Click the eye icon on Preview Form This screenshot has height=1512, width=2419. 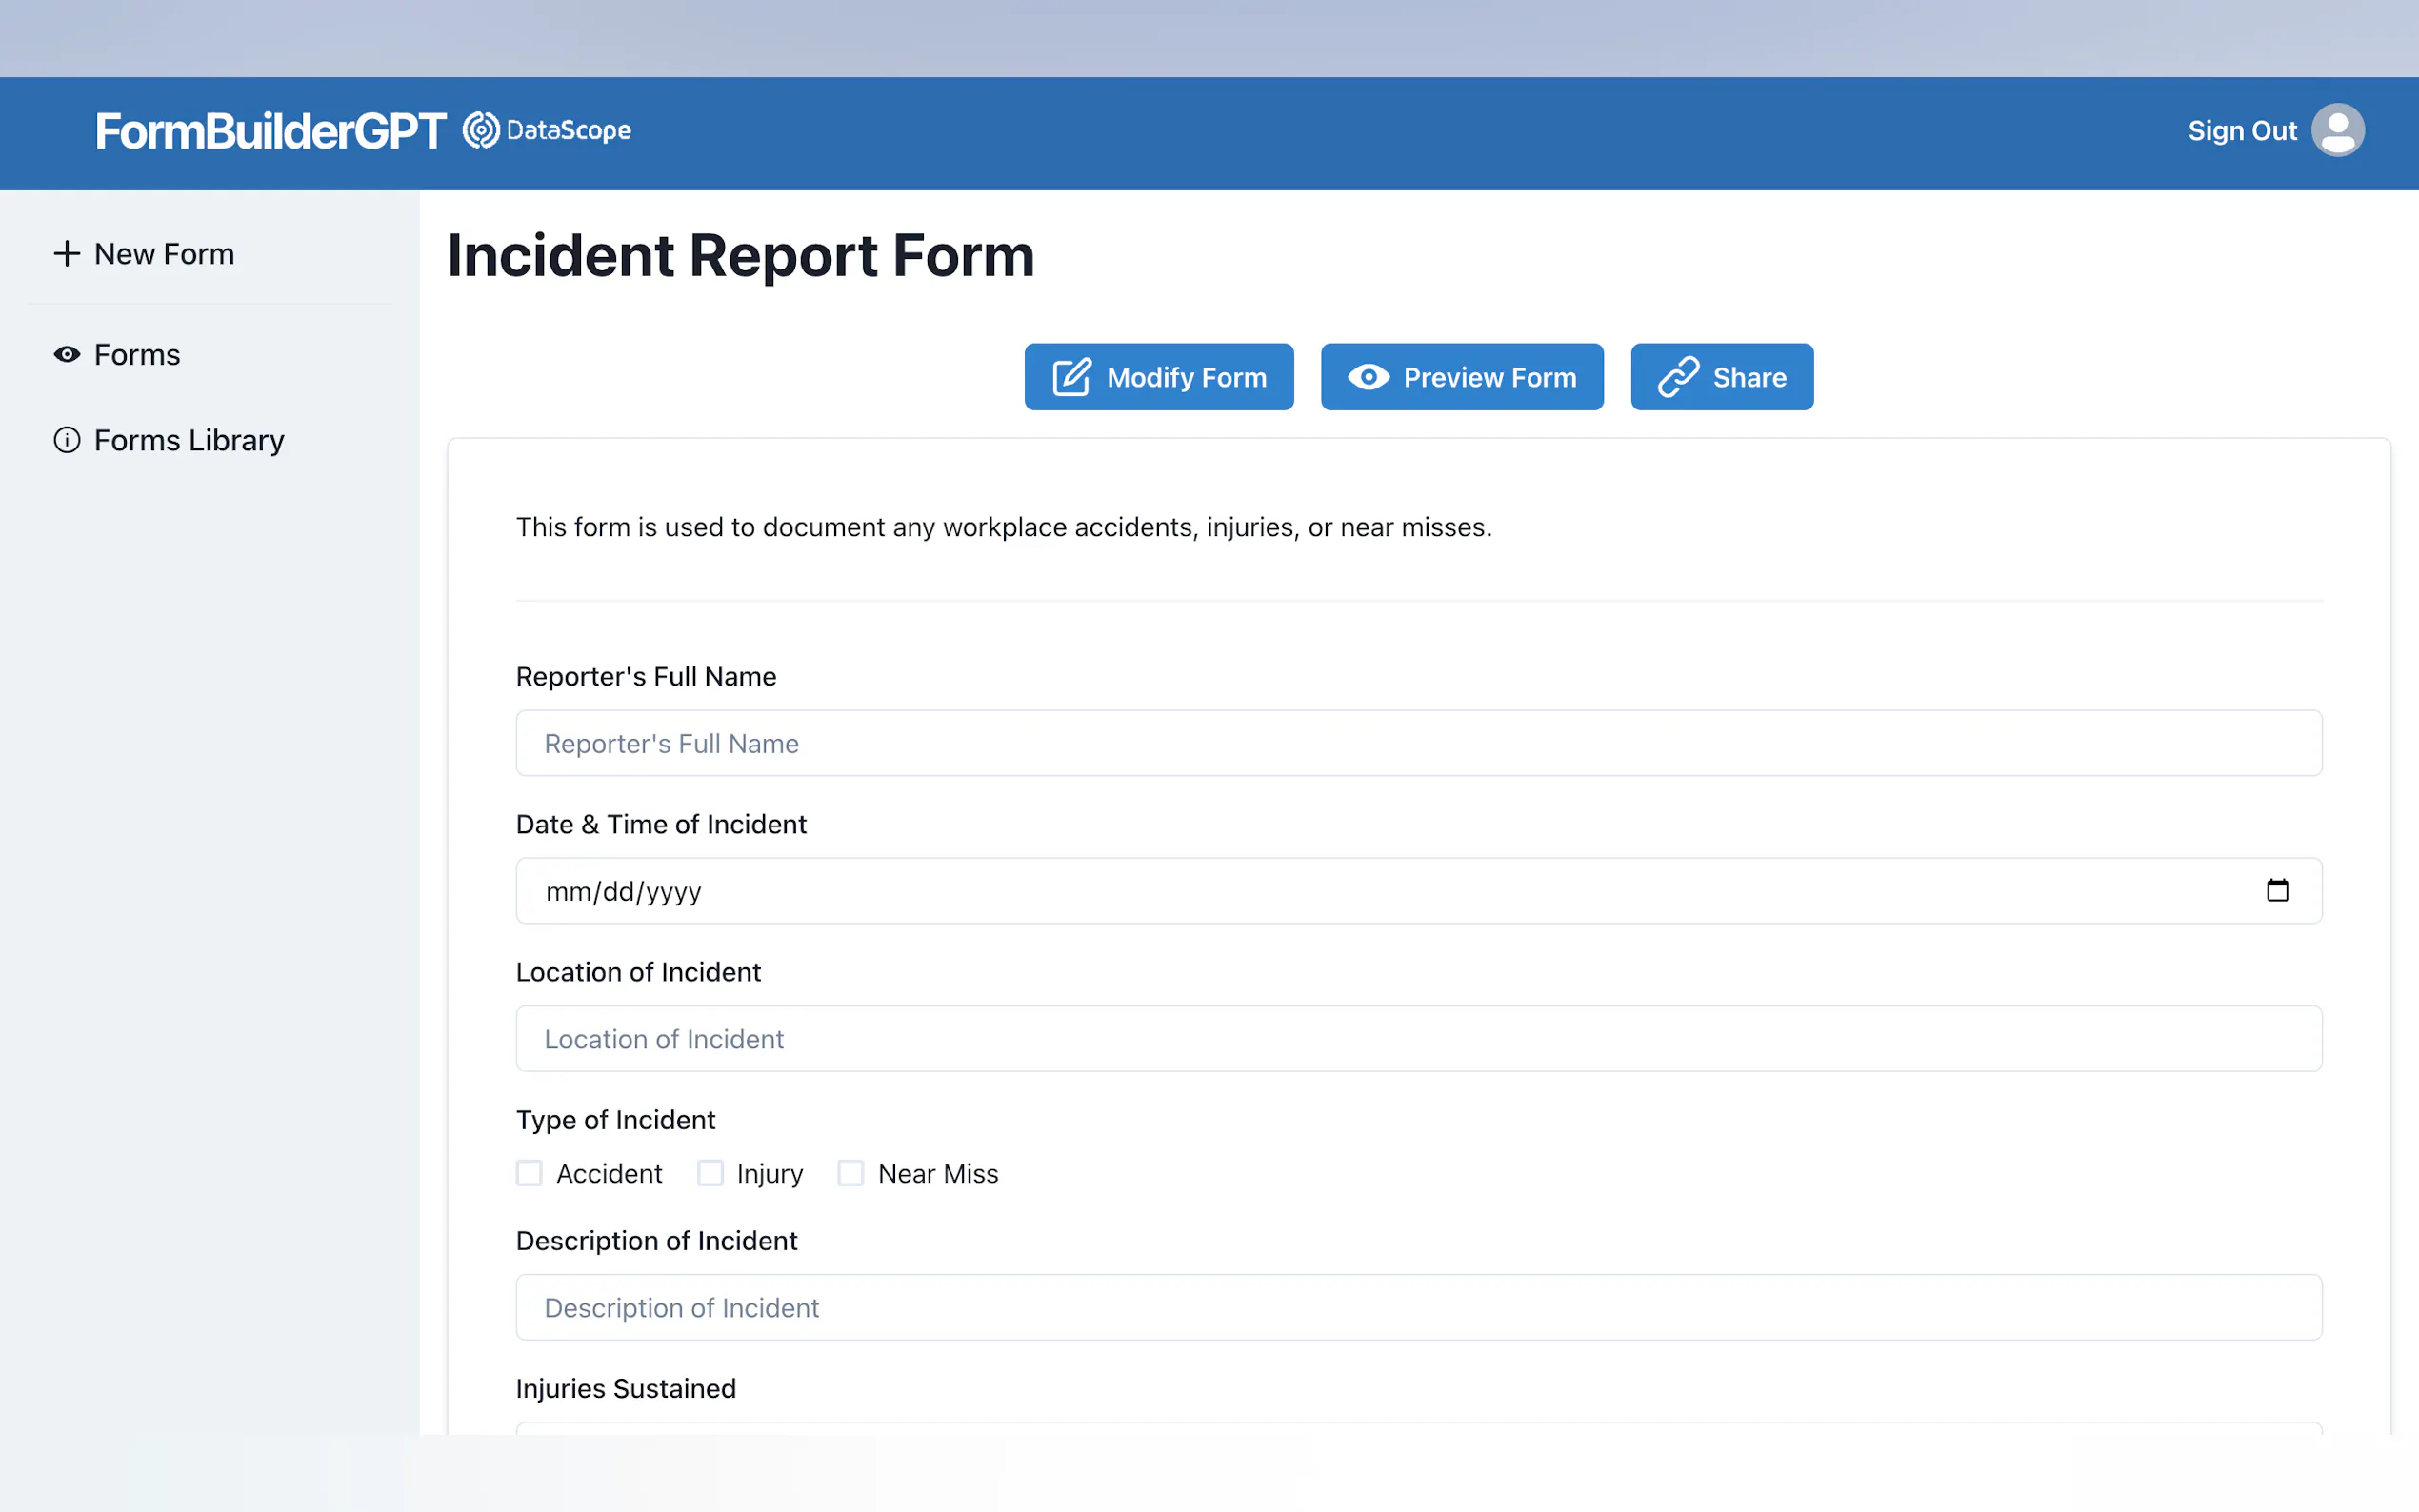(1368, 377)
